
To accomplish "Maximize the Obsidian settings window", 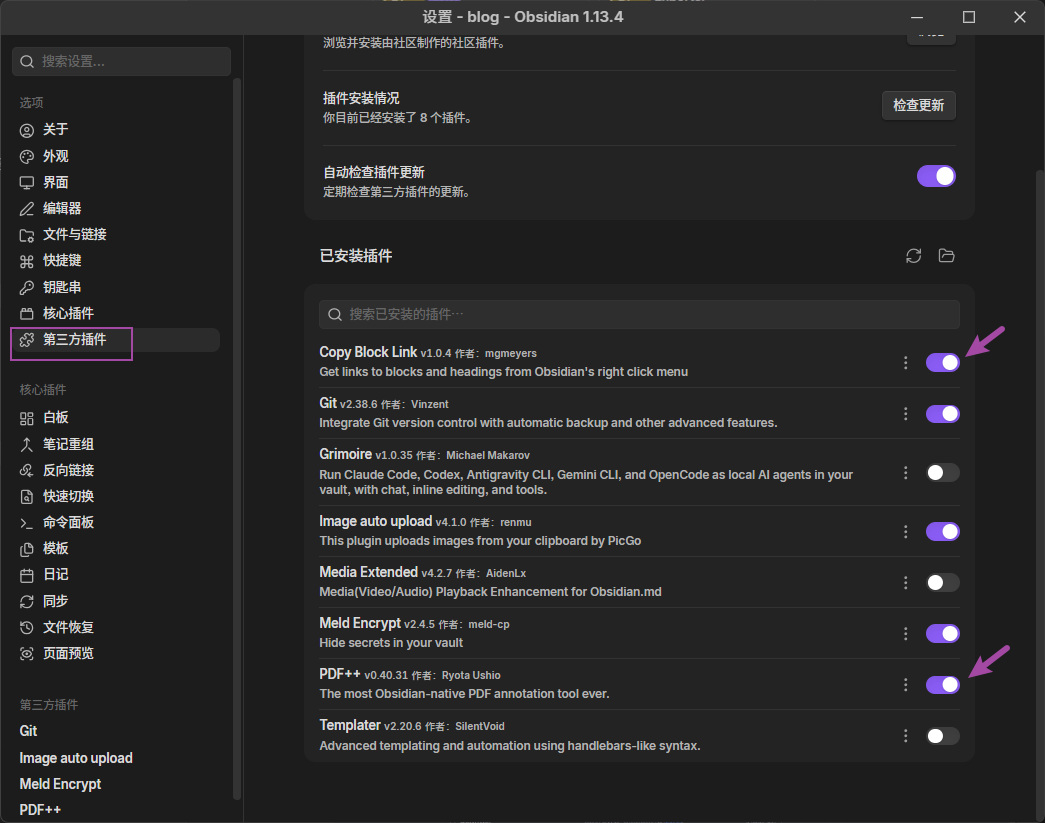I will [x=969, y=17].
